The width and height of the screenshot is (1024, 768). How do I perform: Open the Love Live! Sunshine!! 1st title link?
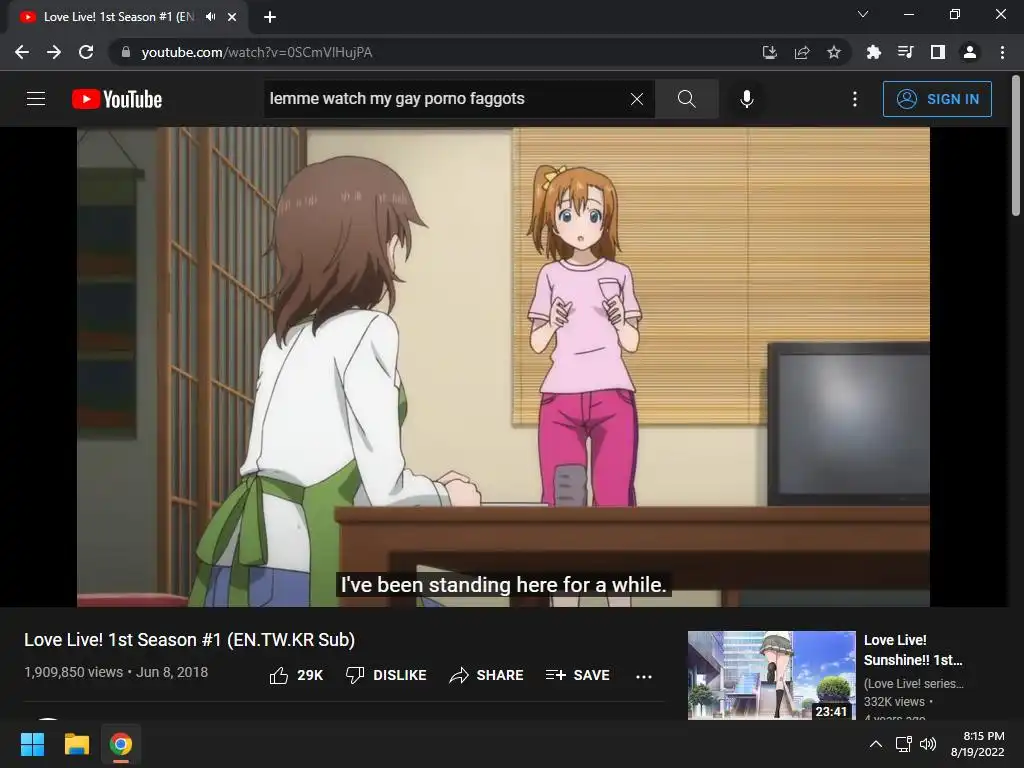[x=913, y=650]
